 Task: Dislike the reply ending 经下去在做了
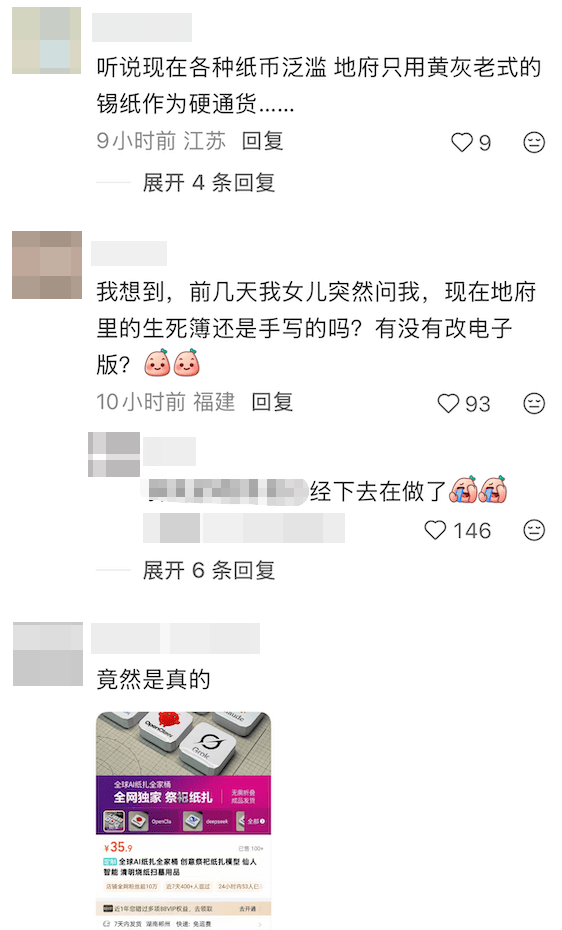tap(534, 530)
